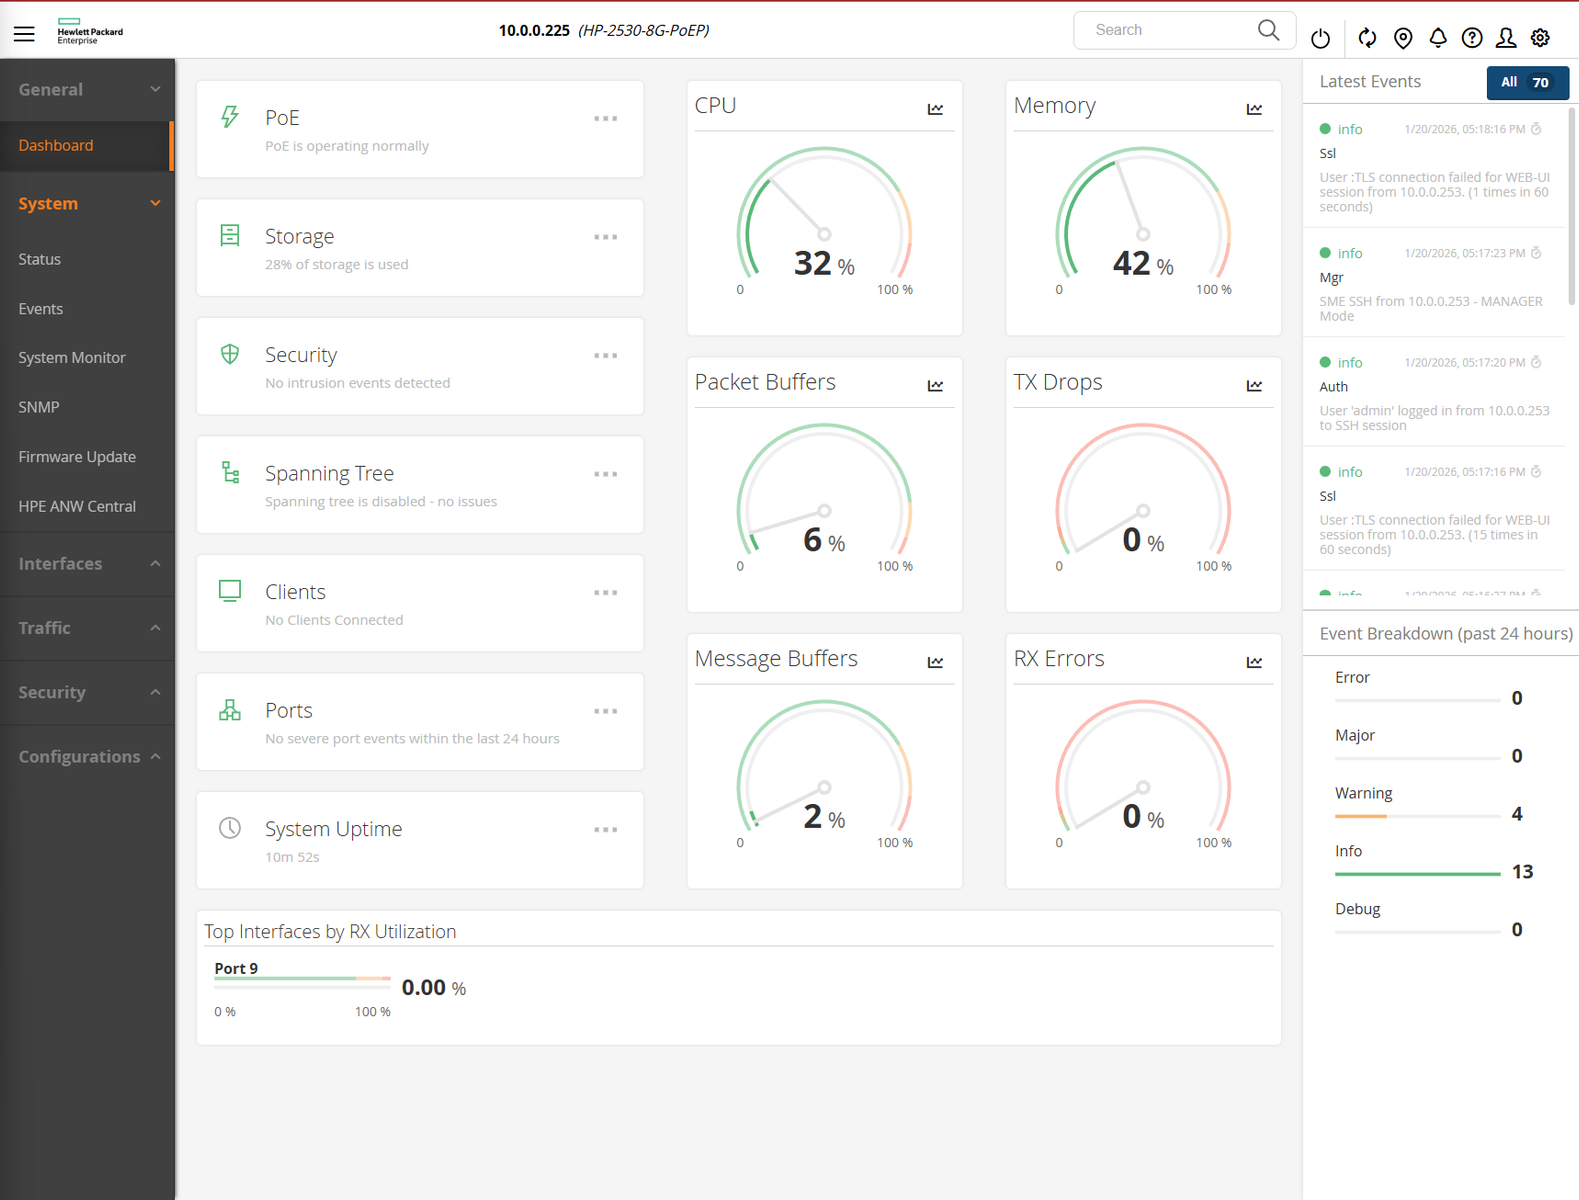
Task: Open the settings gear icon
Action: click(x=1540, y=38)
